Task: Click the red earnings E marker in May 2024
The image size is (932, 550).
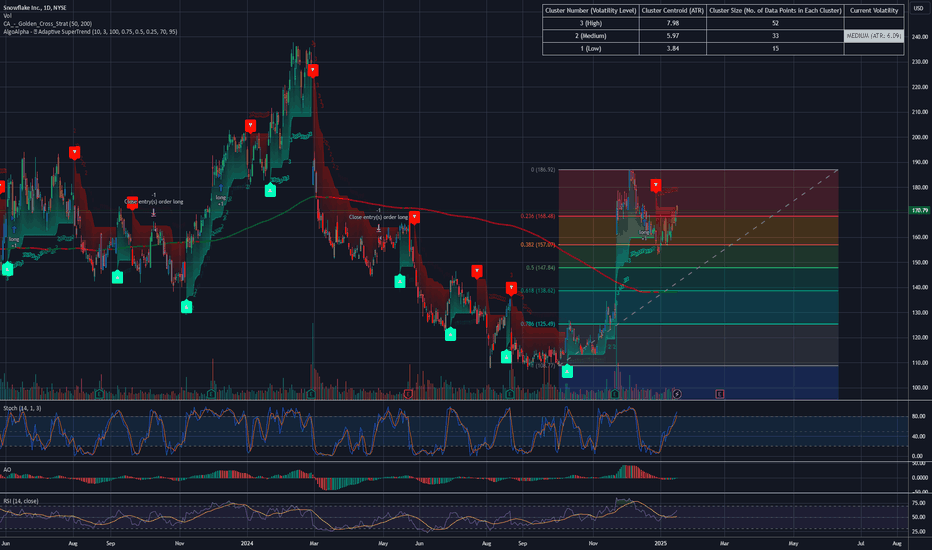Action: pos(408,394)
